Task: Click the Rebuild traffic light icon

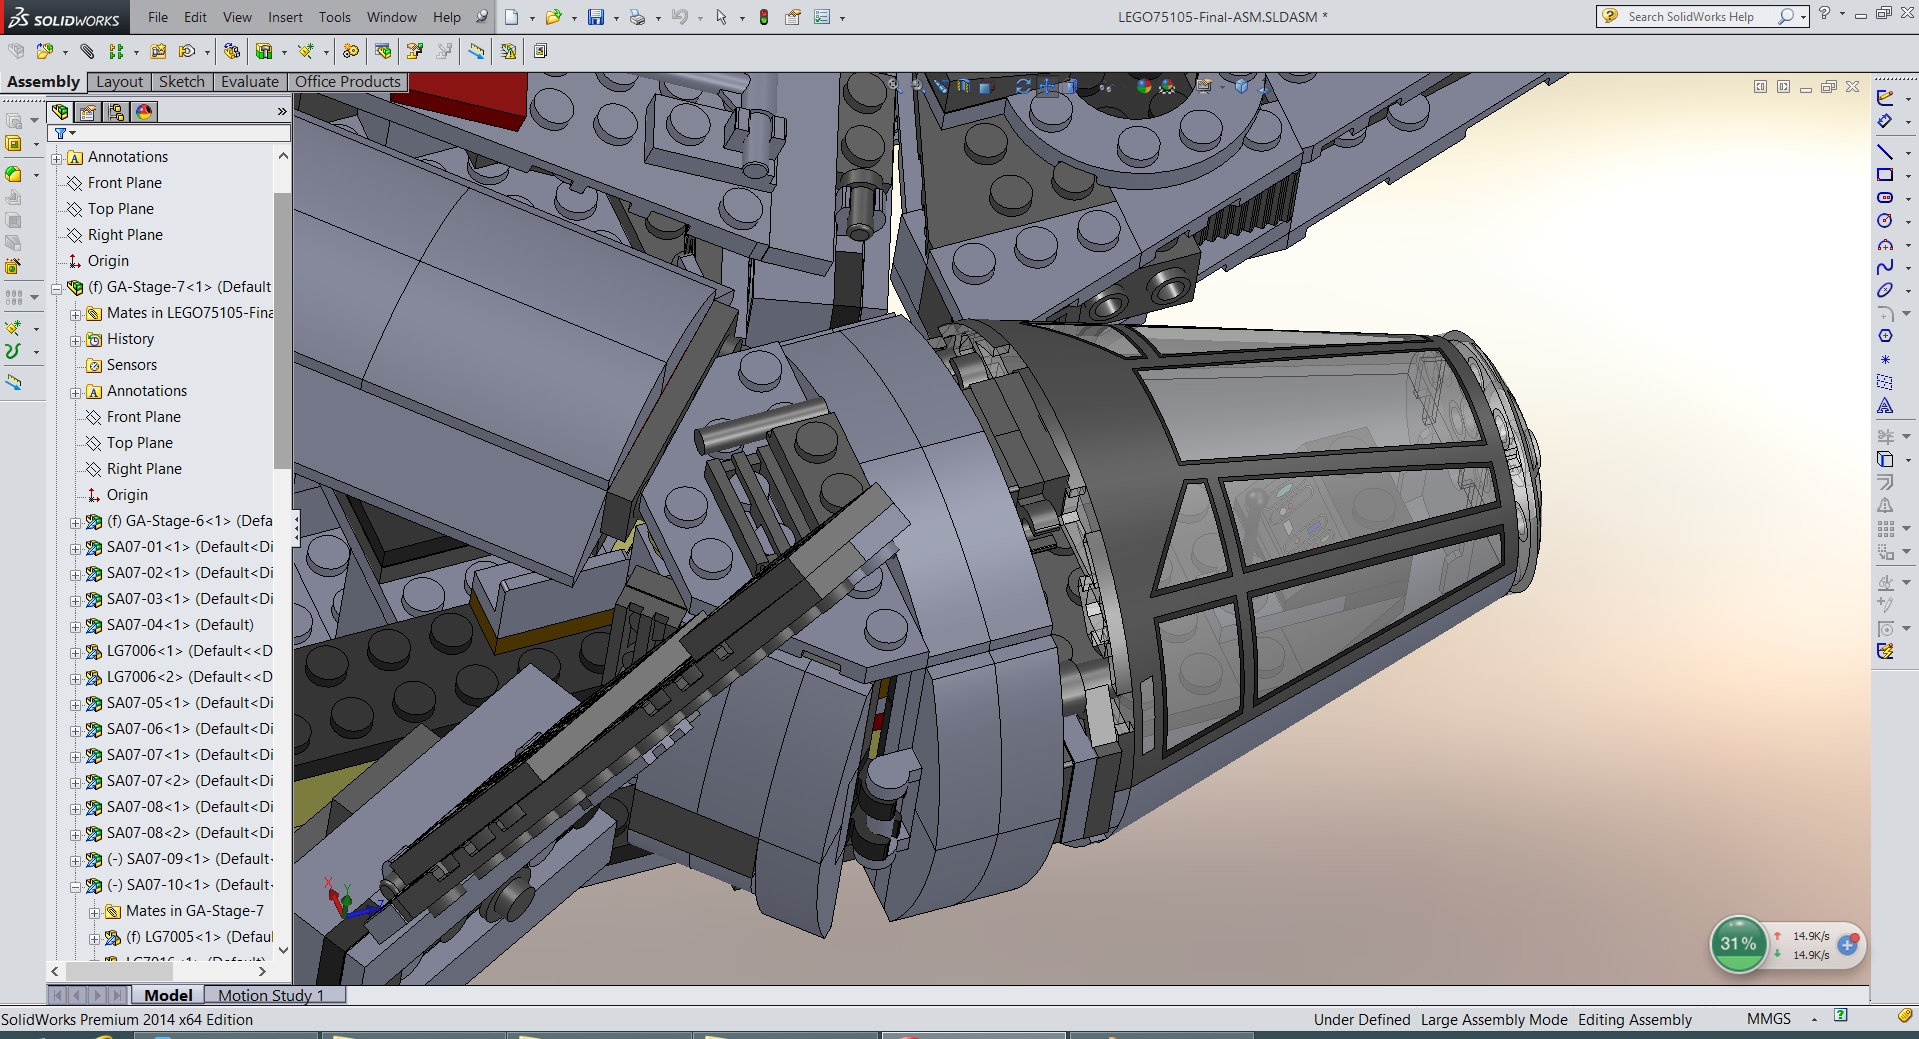Action: tap(764, 17)
